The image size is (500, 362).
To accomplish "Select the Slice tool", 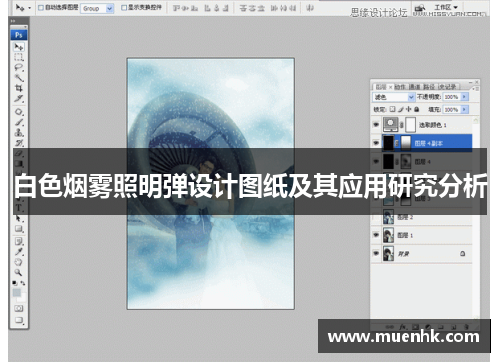I will (19, 99).
